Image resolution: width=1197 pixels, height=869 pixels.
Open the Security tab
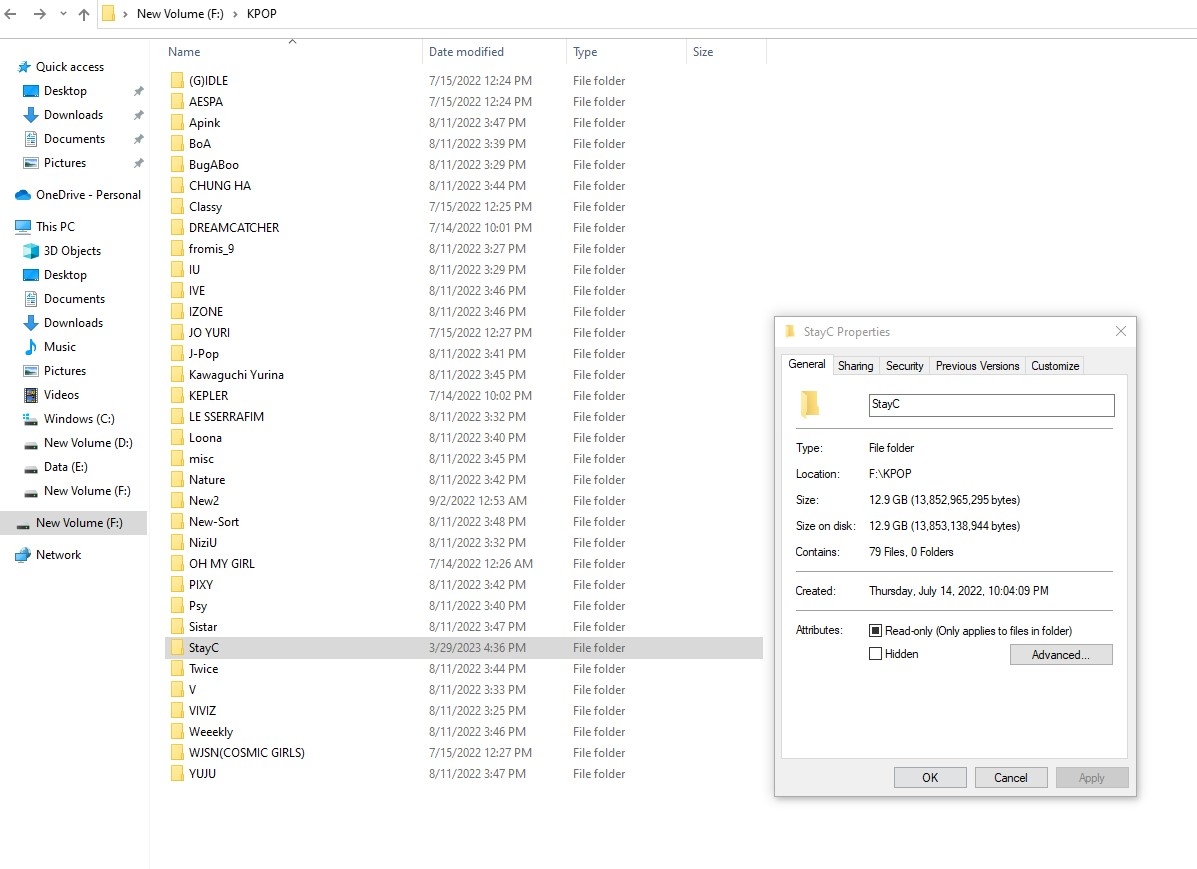904,366
